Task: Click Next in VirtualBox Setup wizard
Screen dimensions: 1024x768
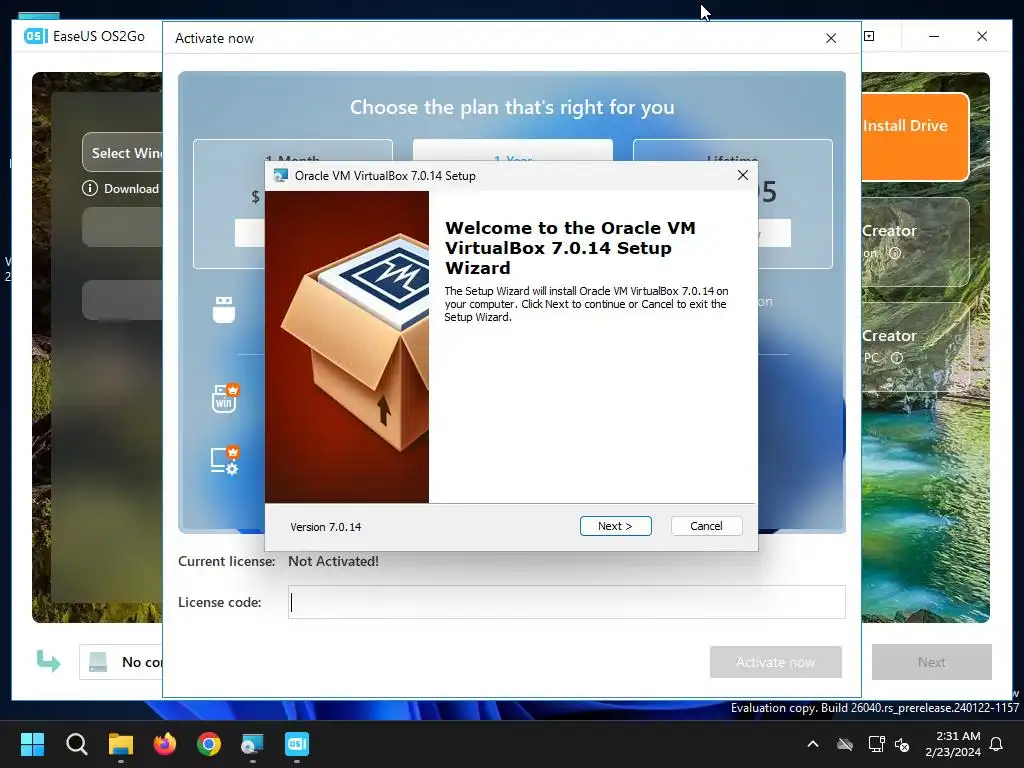Action: [x=615, y=526]
